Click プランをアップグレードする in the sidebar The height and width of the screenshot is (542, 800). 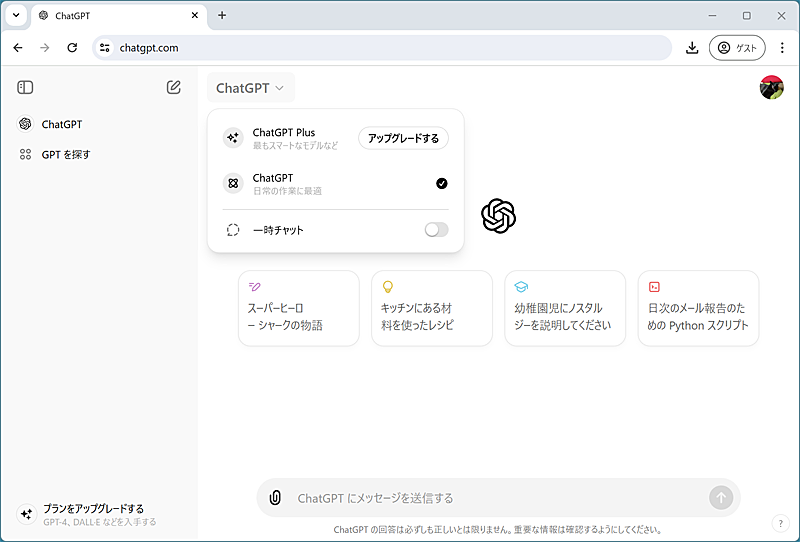pyautogui.click(x=93, y=508)
